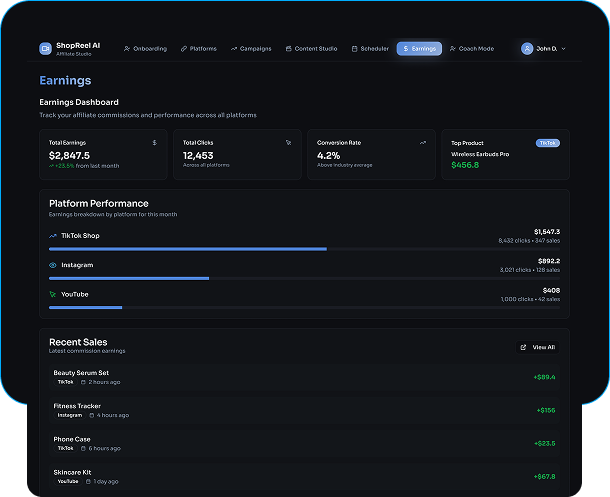610x497 pixels.
Task: Click the TikTok Shop trend icon
Action: pyautogui.click(x=53, y=236)
